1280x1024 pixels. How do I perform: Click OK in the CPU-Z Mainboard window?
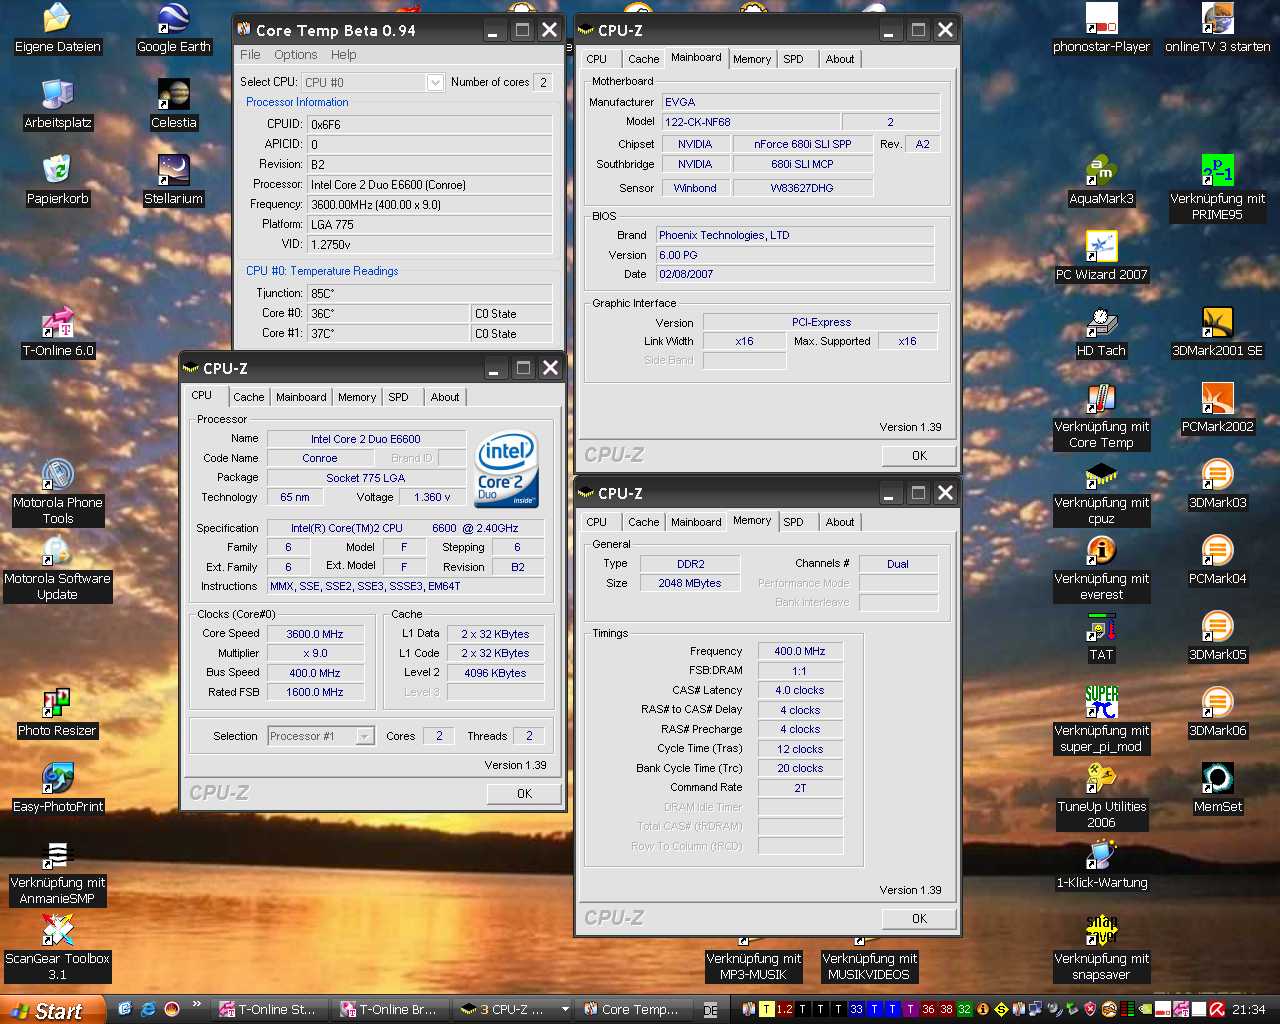(920, 455)
